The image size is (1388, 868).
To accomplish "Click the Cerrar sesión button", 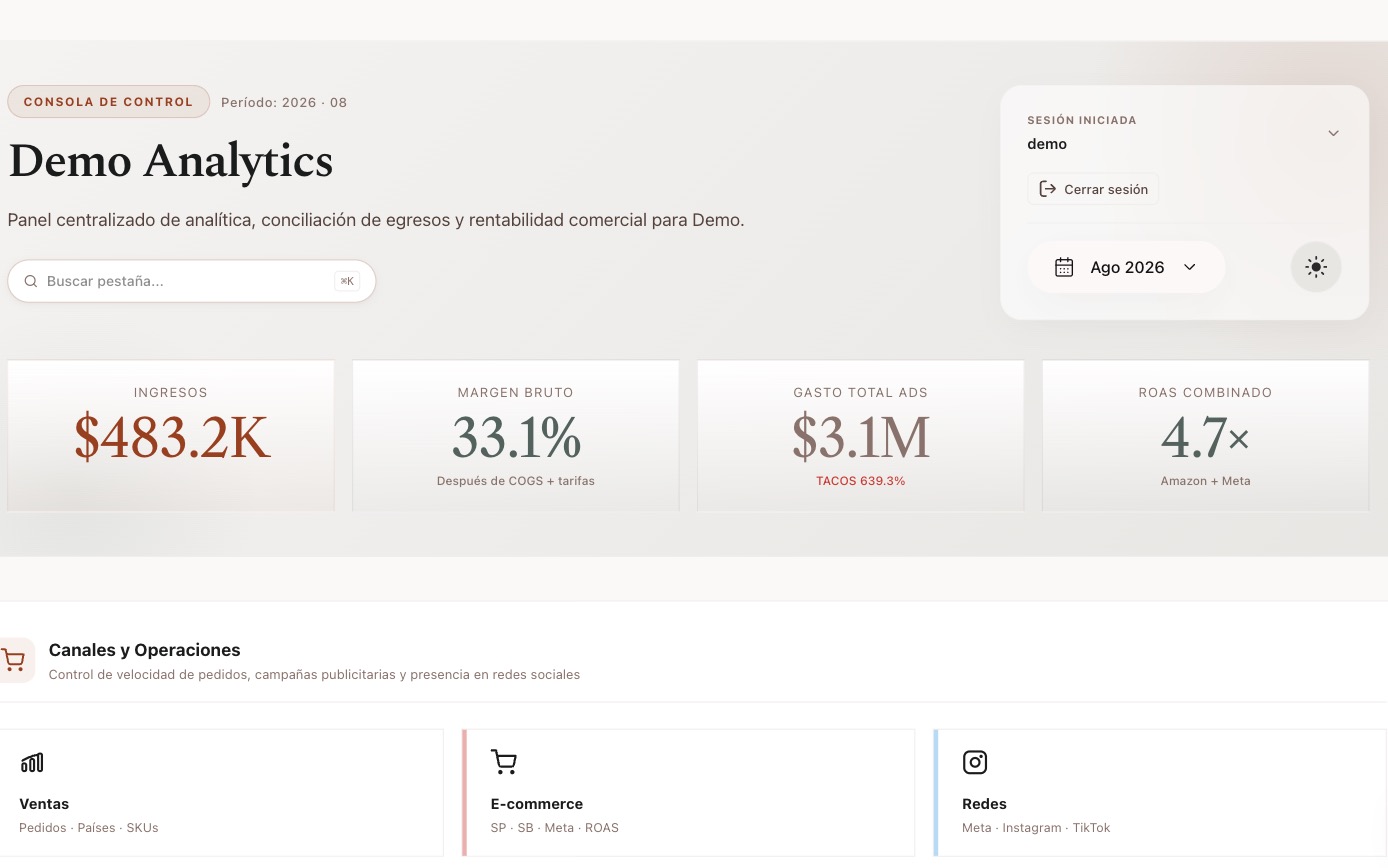I will (x=1093, y=189).
